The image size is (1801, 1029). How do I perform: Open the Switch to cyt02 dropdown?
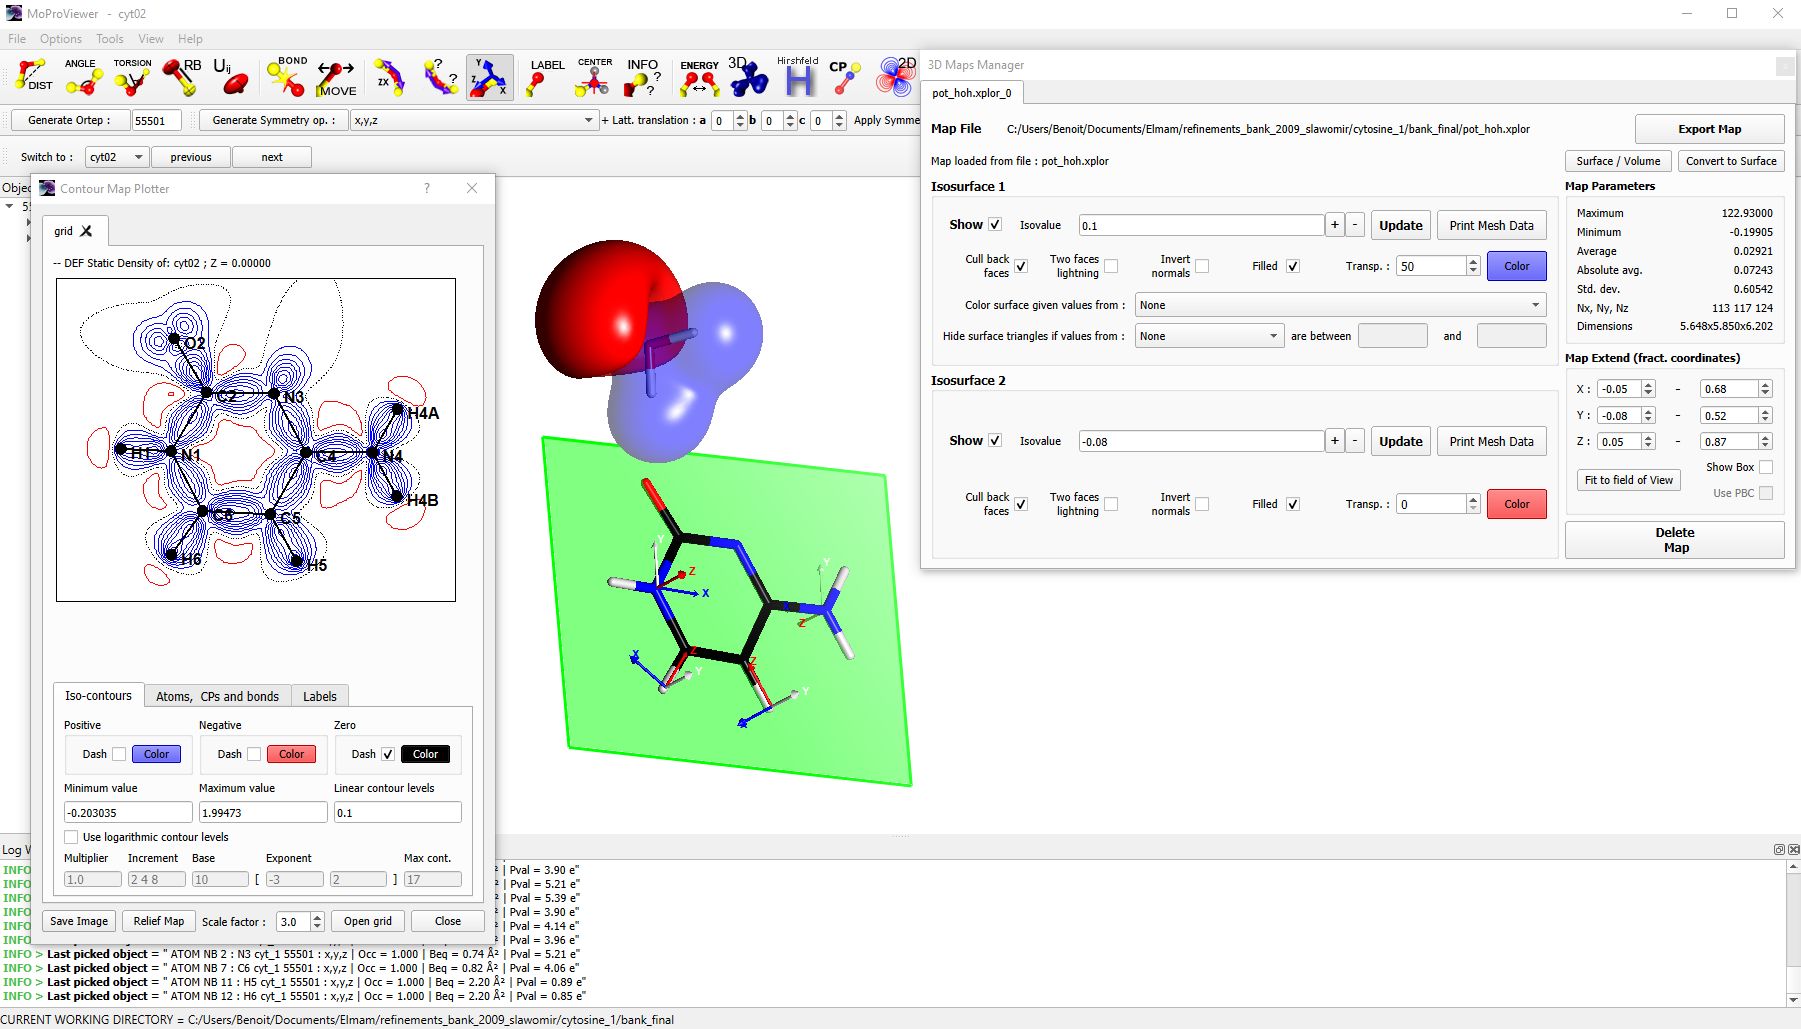(117, 157)
